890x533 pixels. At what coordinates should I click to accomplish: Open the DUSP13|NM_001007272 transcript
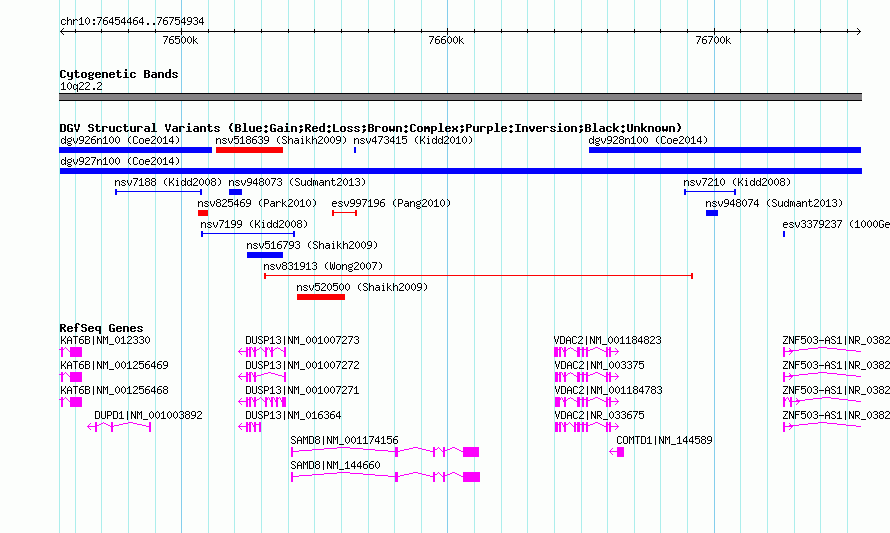tap(262, 377)
